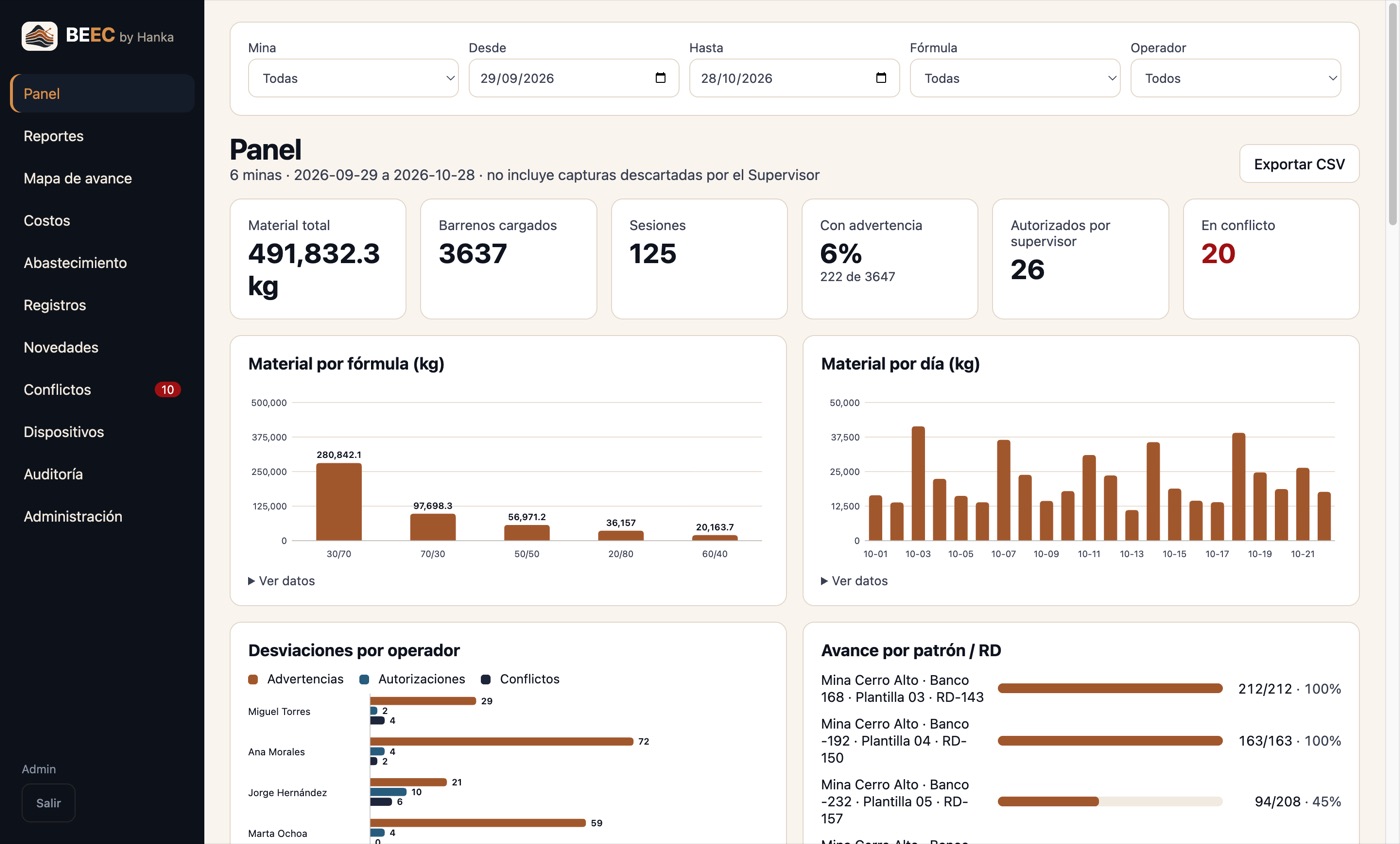This screenshot has height=844, width=1400.
Task: Open the Mina dropdown
Action: 353,78
